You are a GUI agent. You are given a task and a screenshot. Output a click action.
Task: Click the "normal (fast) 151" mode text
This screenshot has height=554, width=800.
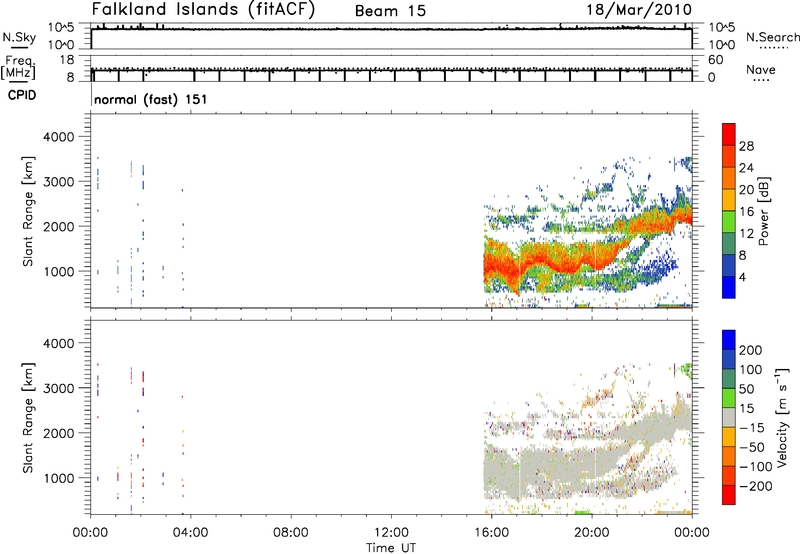[x=151, y=99]
